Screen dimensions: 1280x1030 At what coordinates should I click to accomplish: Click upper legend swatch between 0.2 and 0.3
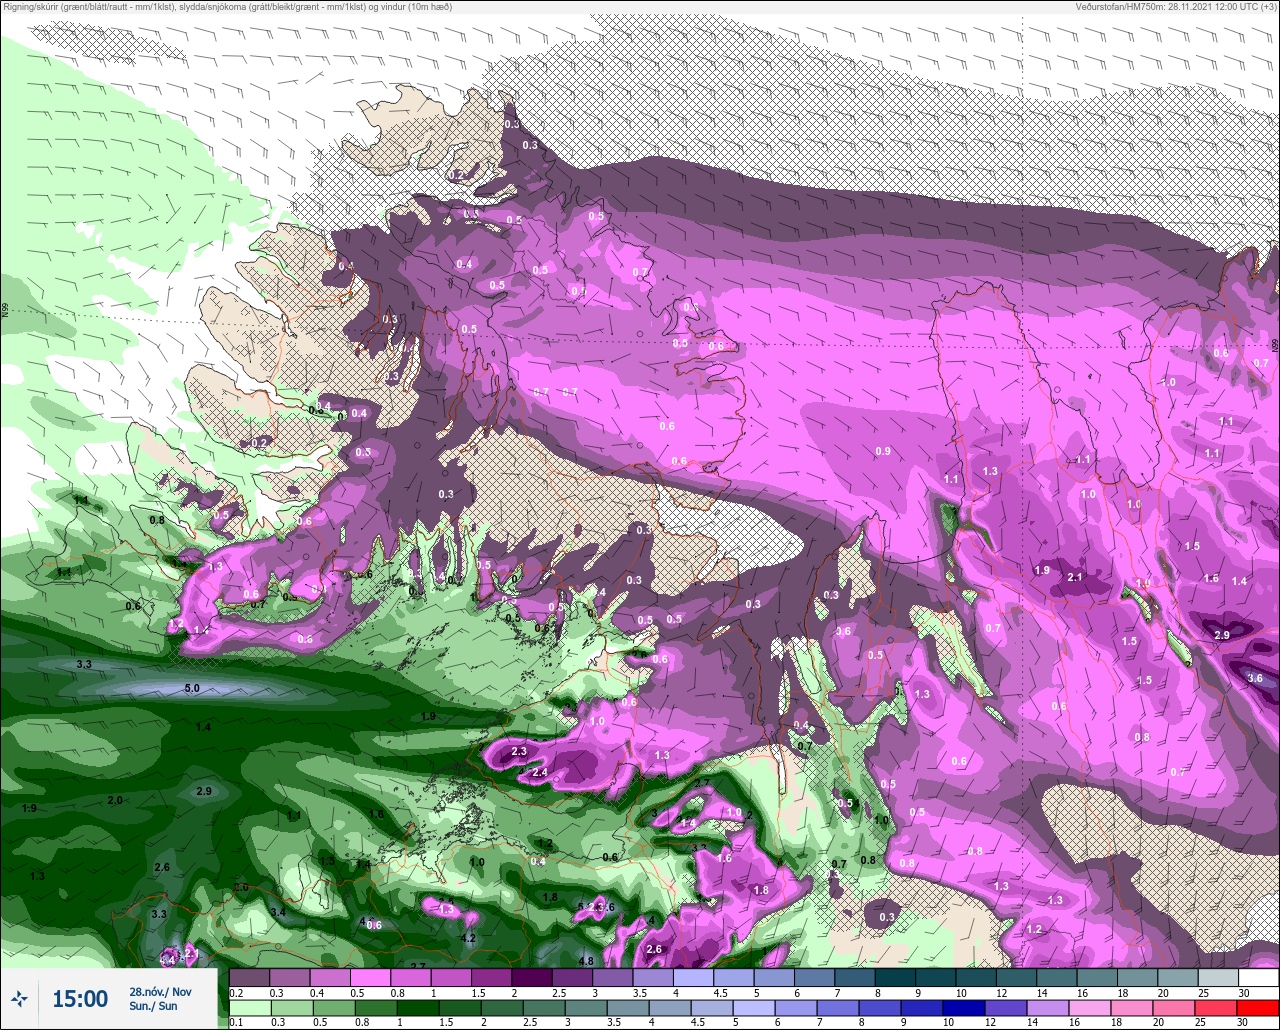click(x=250, y=977)
